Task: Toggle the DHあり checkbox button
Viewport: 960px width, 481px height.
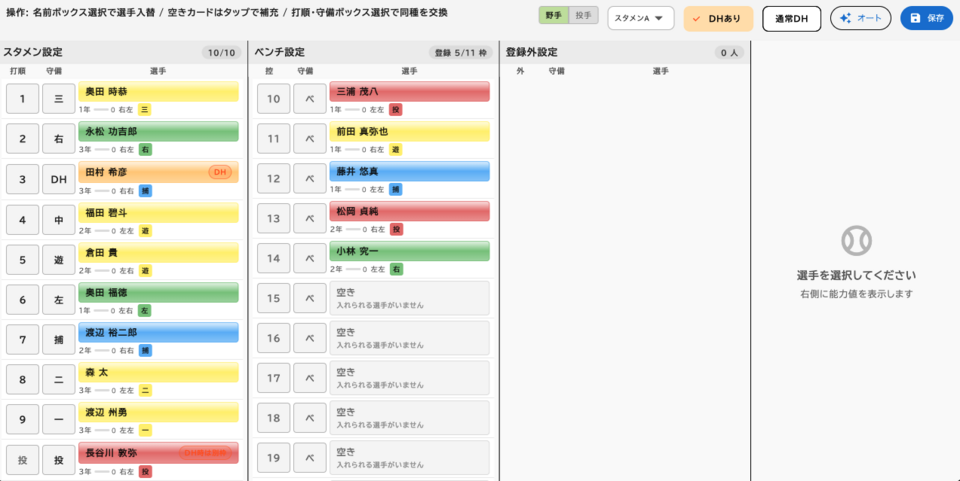Action: tap(717, 18)
